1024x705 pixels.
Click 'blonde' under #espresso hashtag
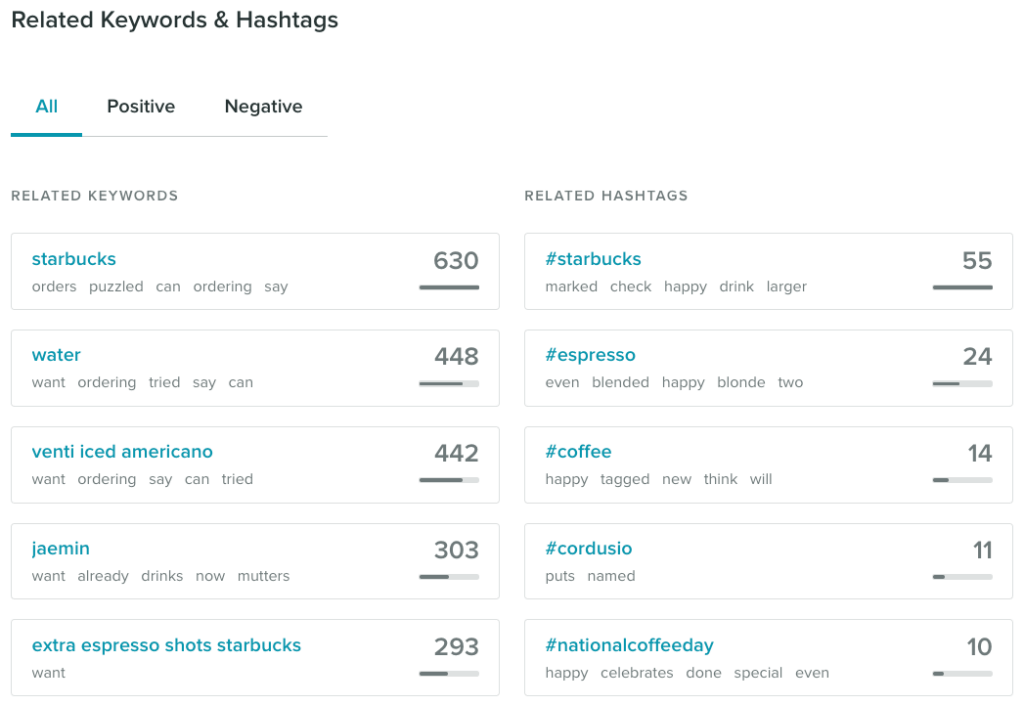pyautogui.click(x=741, y=383)
